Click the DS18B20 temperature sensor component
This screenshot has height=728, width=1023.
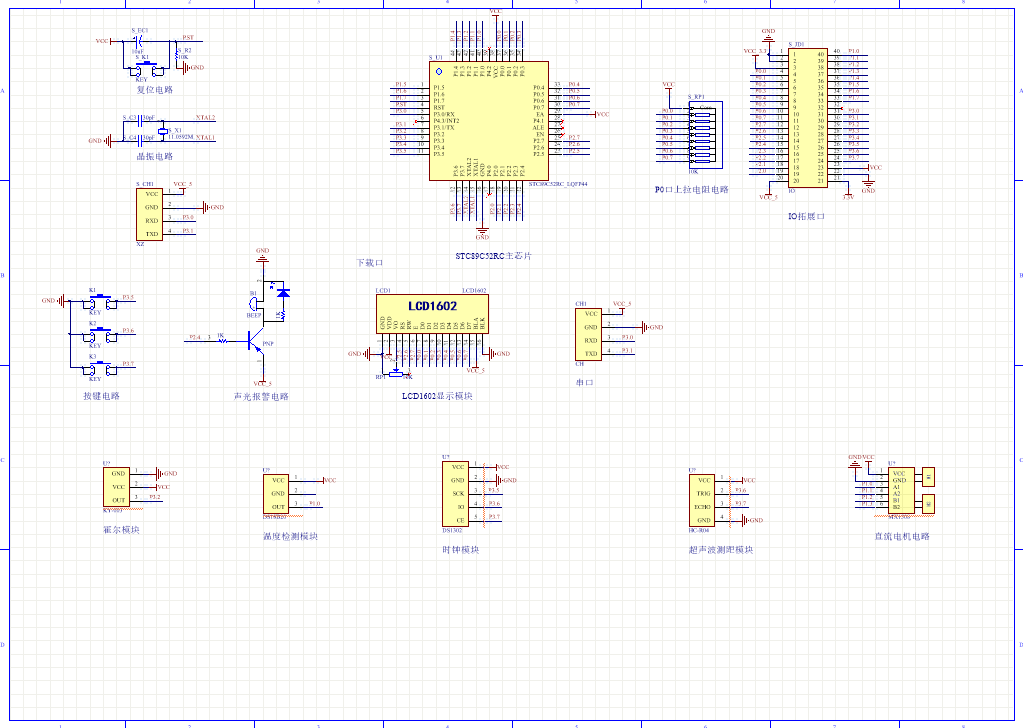click(278, 494)
